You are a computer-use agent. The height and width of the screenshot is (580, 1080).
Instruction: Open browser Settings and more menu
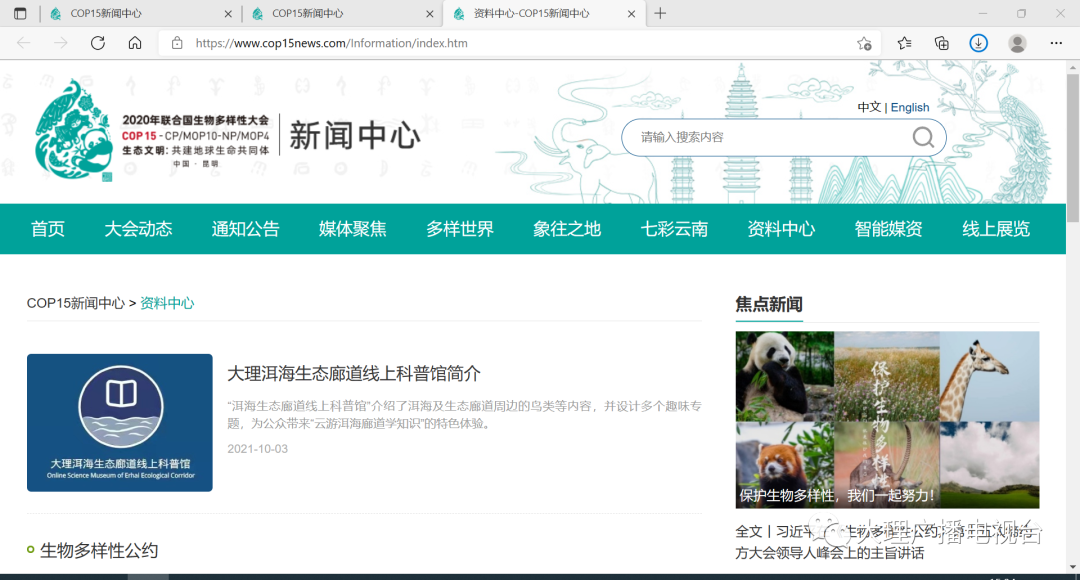point(1056,43)
